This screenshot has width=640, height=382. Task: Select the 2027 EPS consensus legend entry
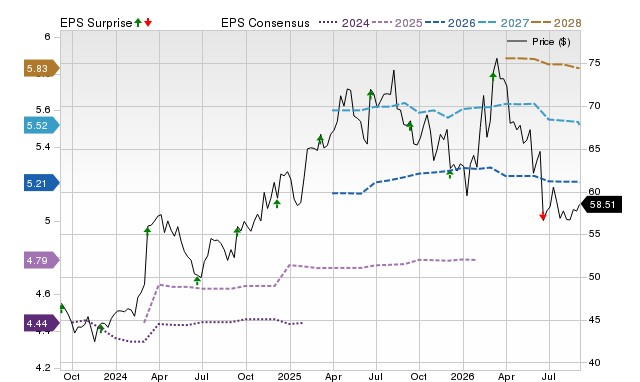pos(503,23)
